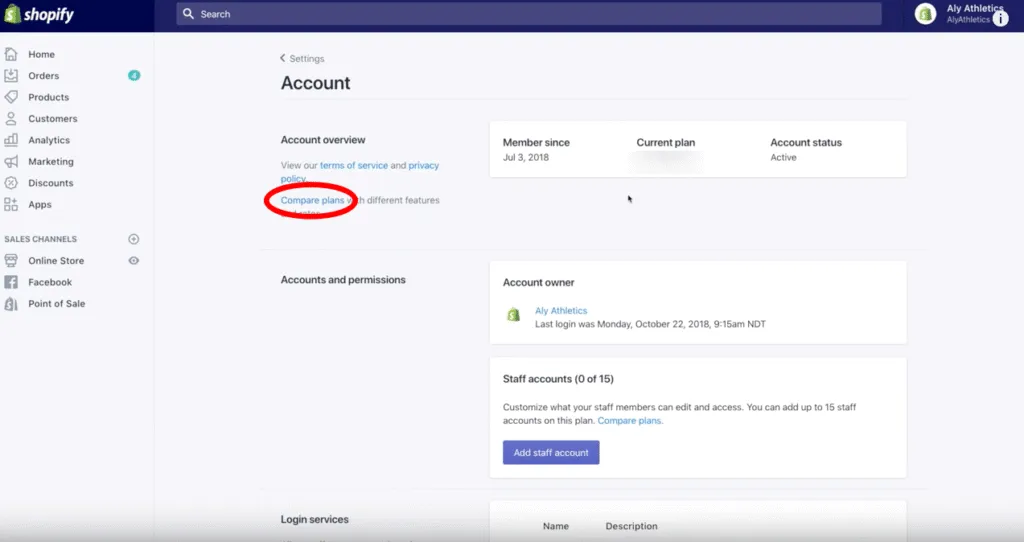Add a sales channel with the plus icon
This screenshot has width=1024, height=542.
134,239
